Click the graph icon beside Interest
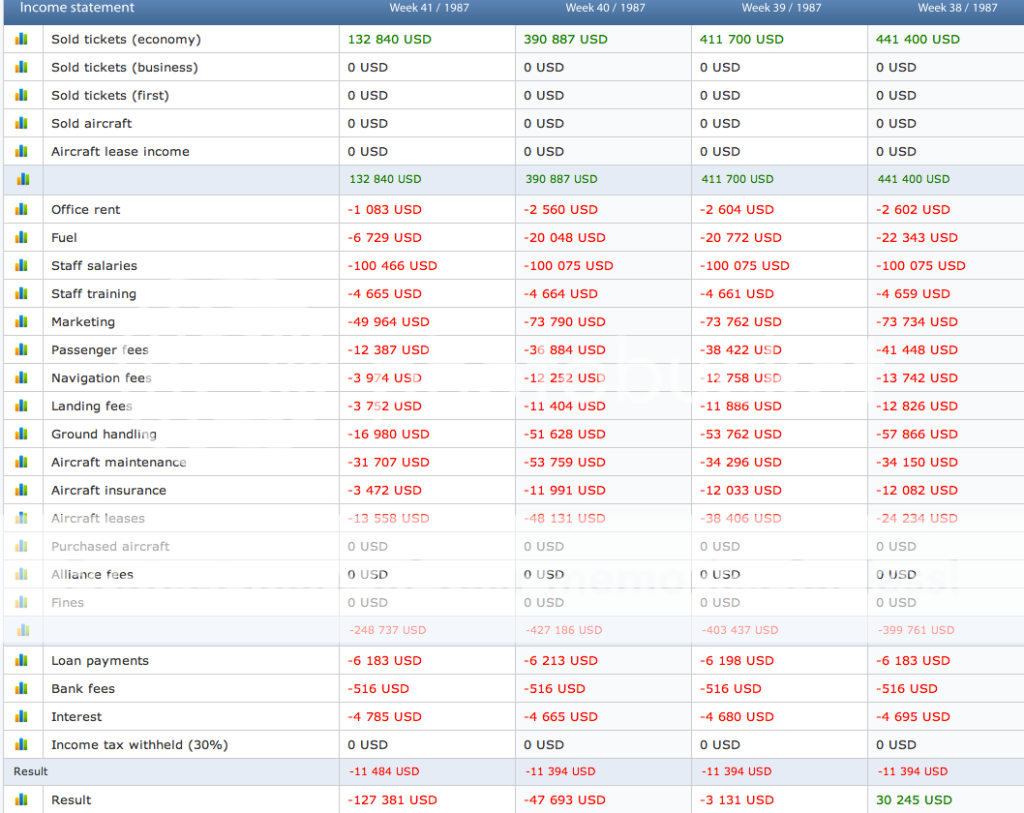1024x813 pixels. pos(22,716)
